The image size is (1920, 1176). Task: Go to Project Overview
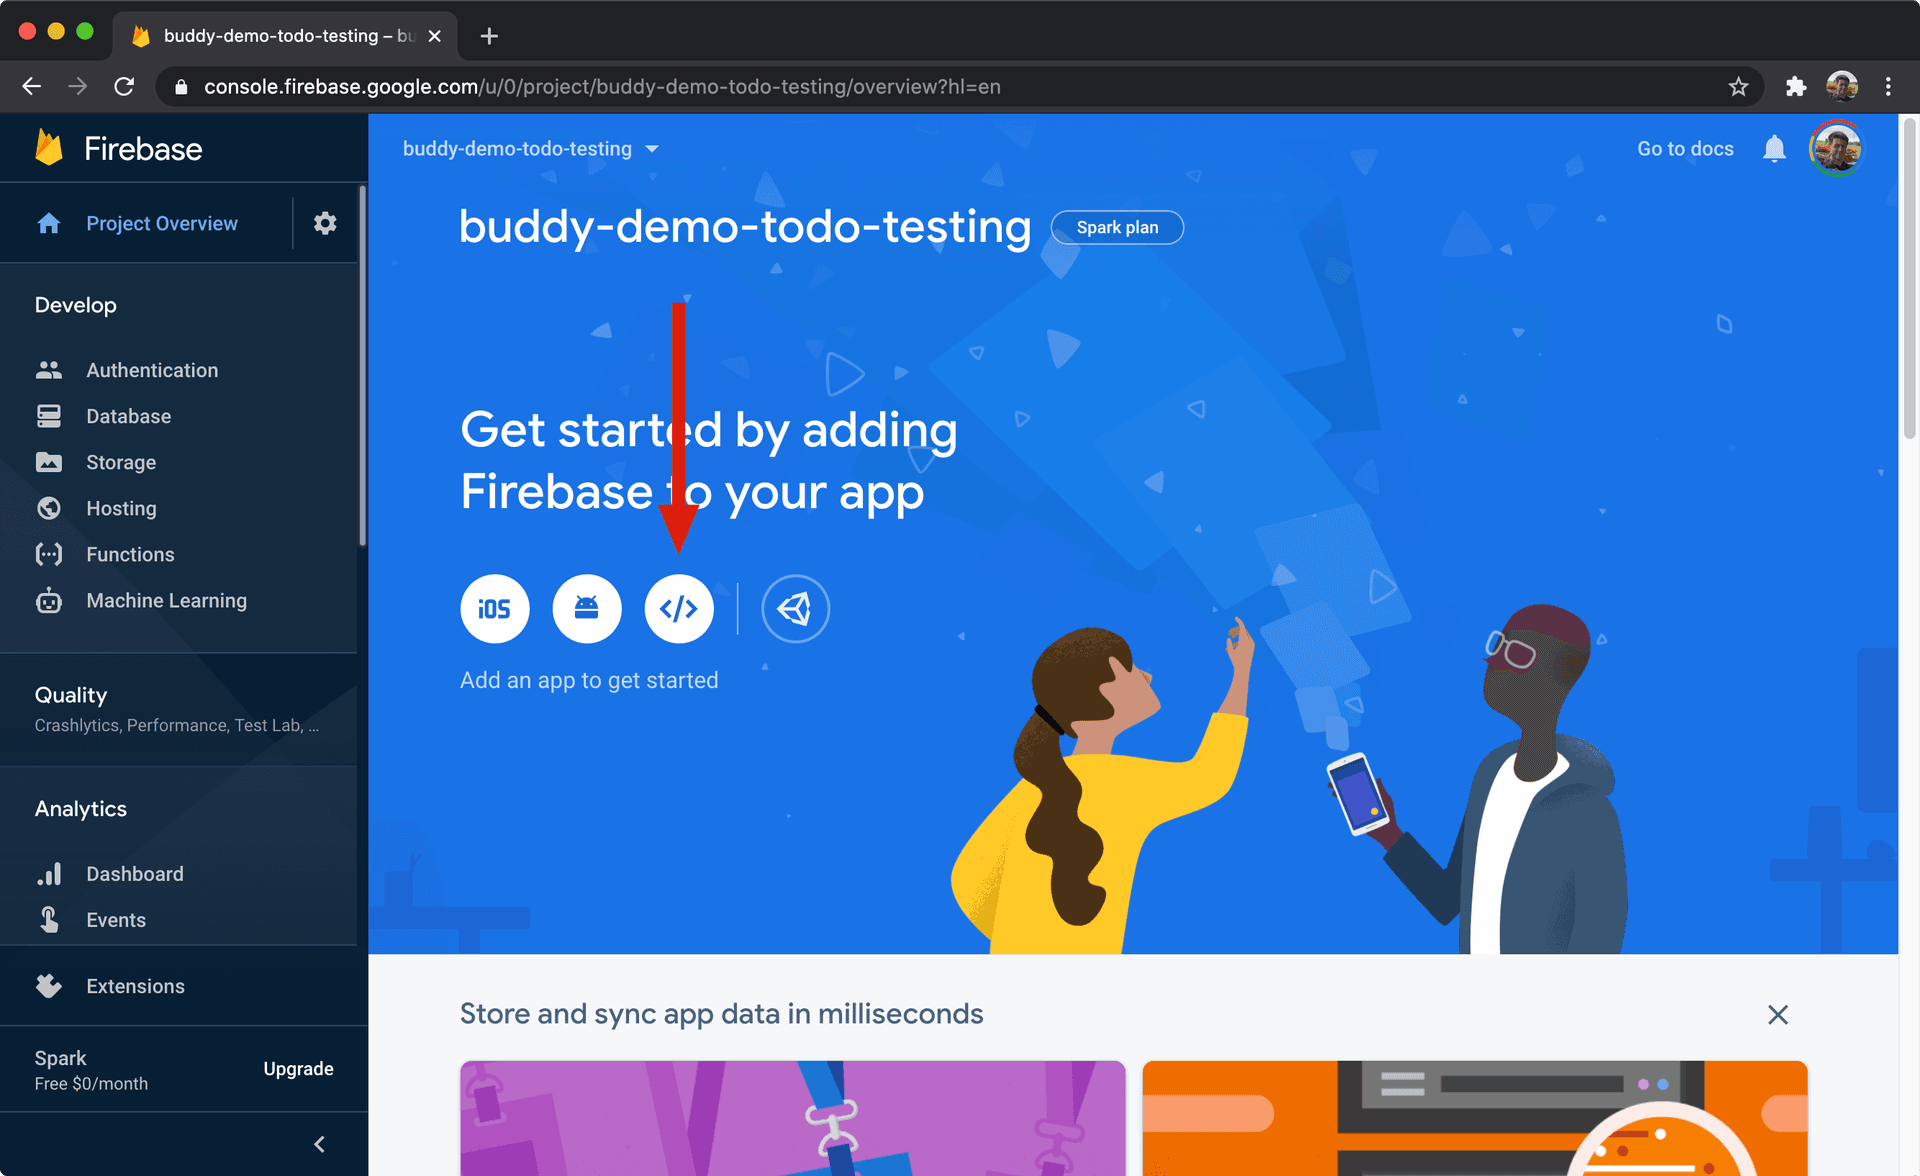161,223
